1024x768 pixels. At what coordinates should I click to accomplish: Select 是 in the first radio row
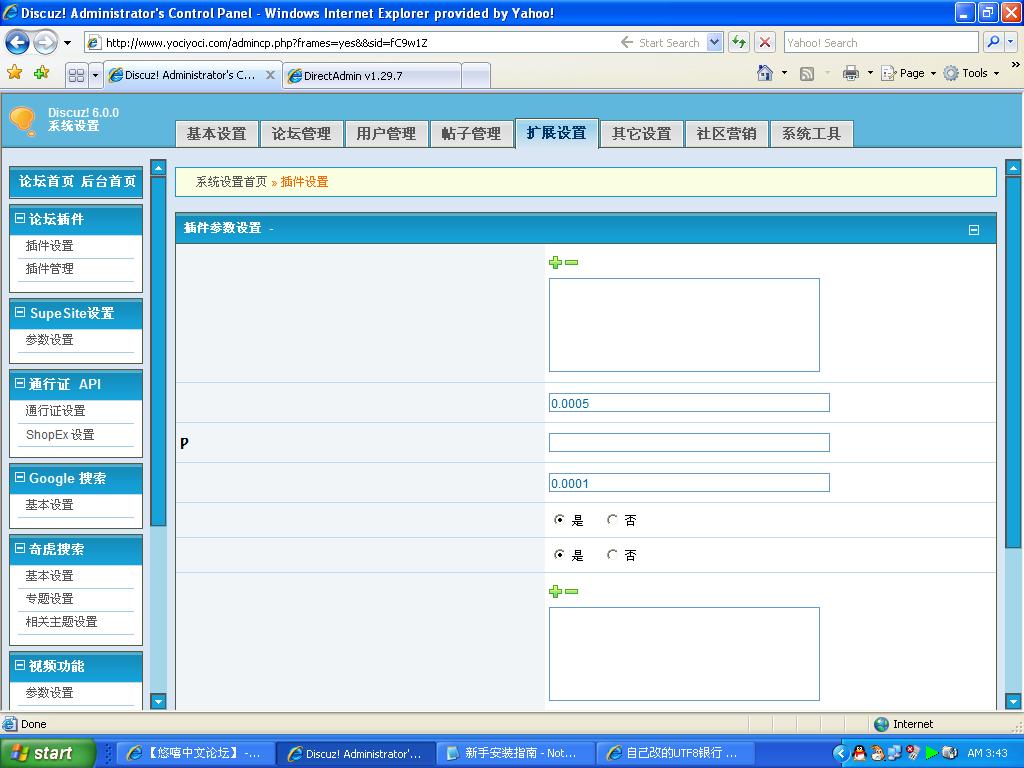(x=559, y=520)
